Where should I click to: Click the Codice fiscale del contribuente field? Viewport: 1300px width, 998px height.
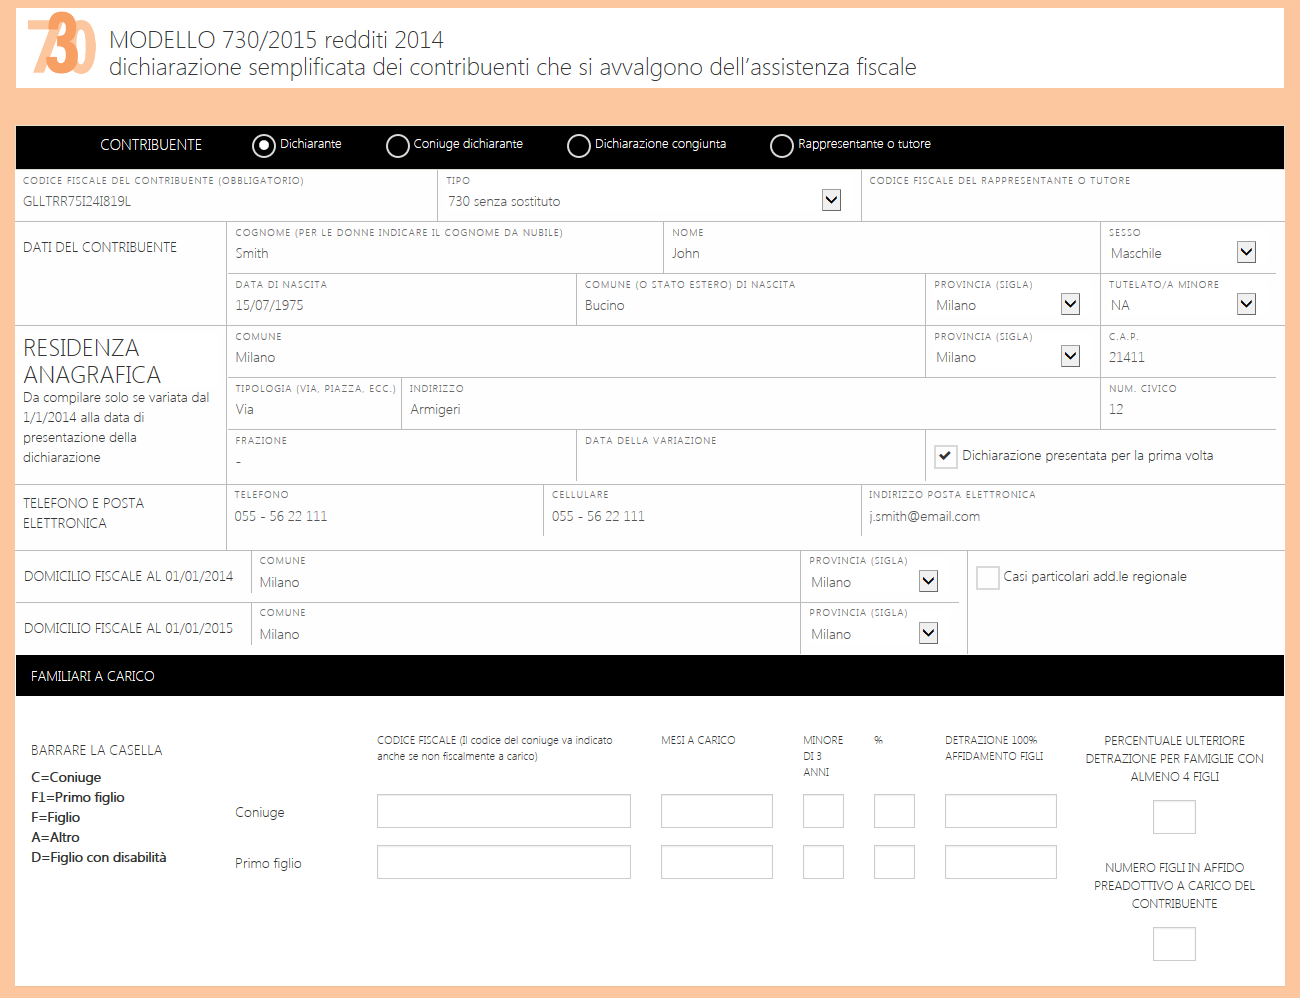click(226, 201)
